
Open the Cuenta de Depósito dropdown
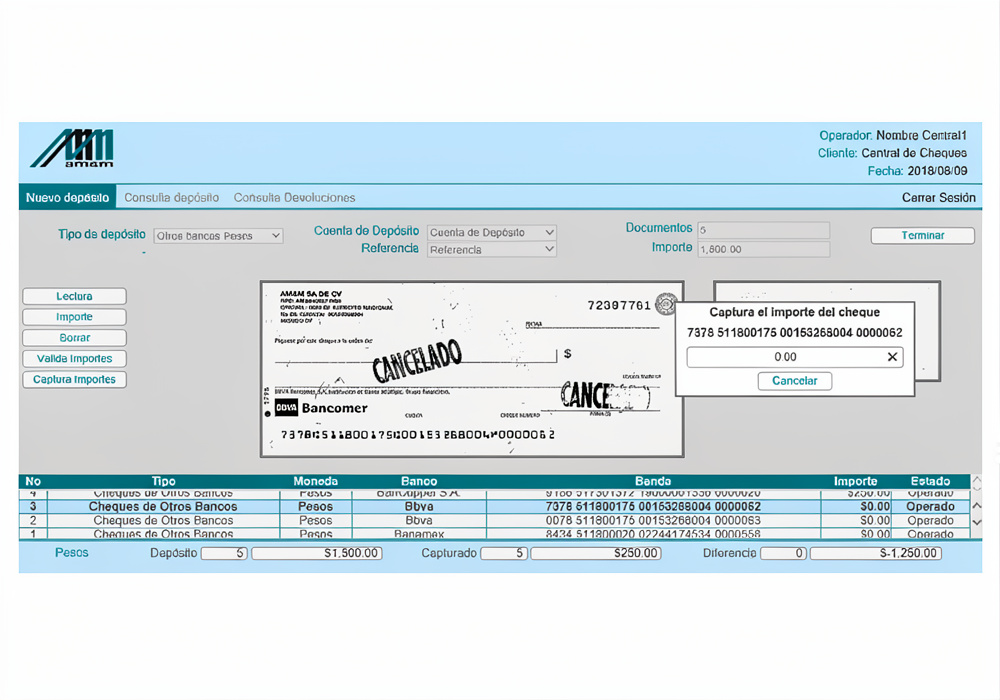tap(492, 233)
